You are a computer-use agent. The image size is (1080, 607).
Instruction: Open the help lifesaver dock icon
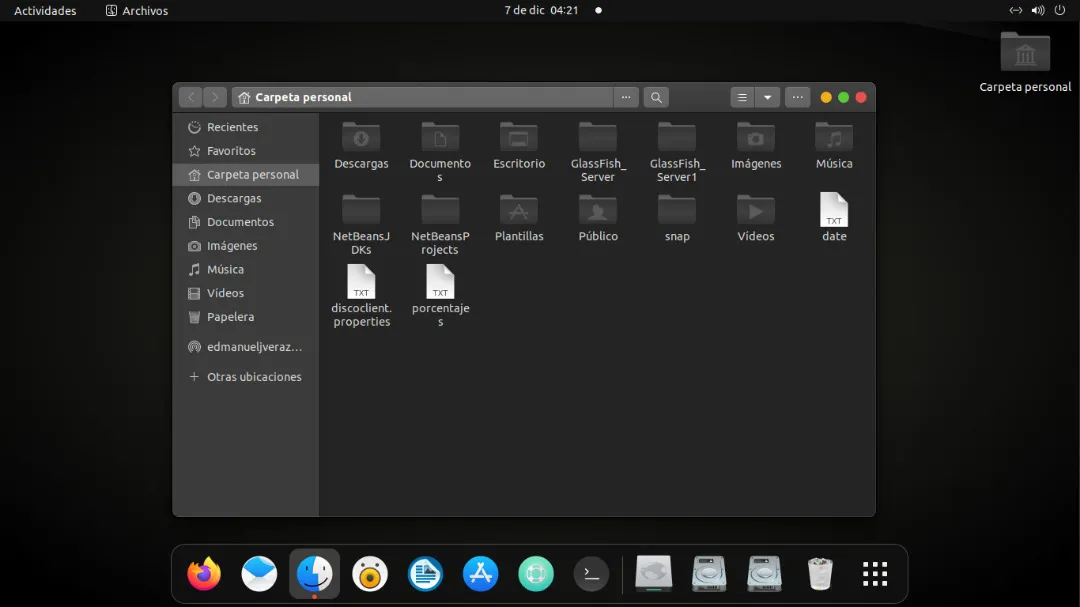point(536,573)
